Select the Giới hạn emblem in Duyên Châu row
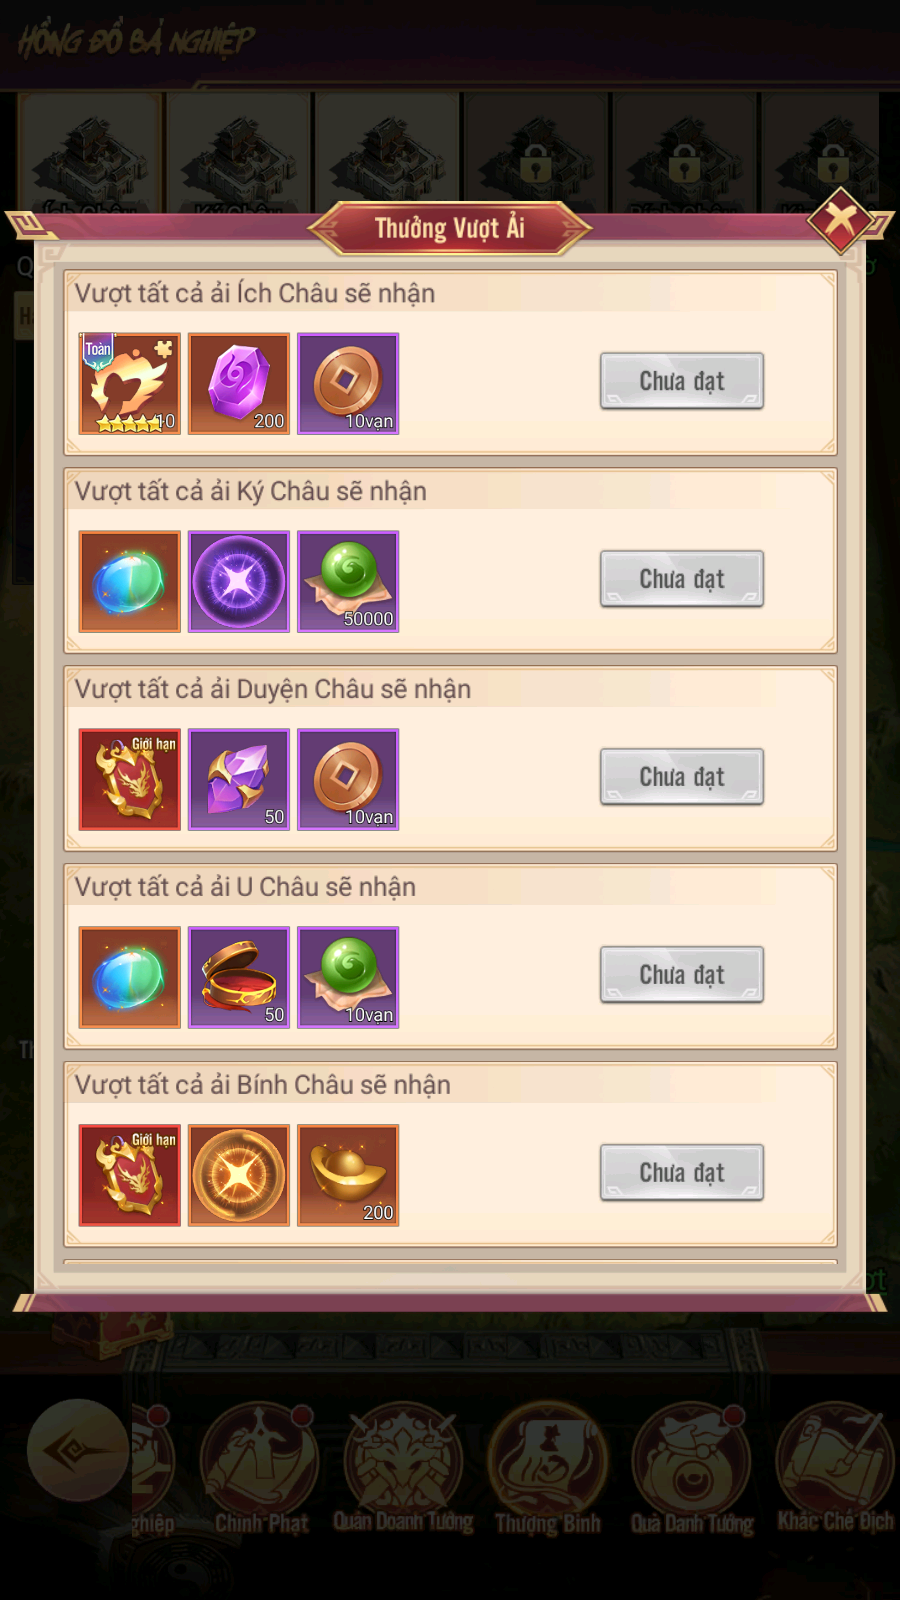The image size is (900, 1600). [x=130, y=779]
